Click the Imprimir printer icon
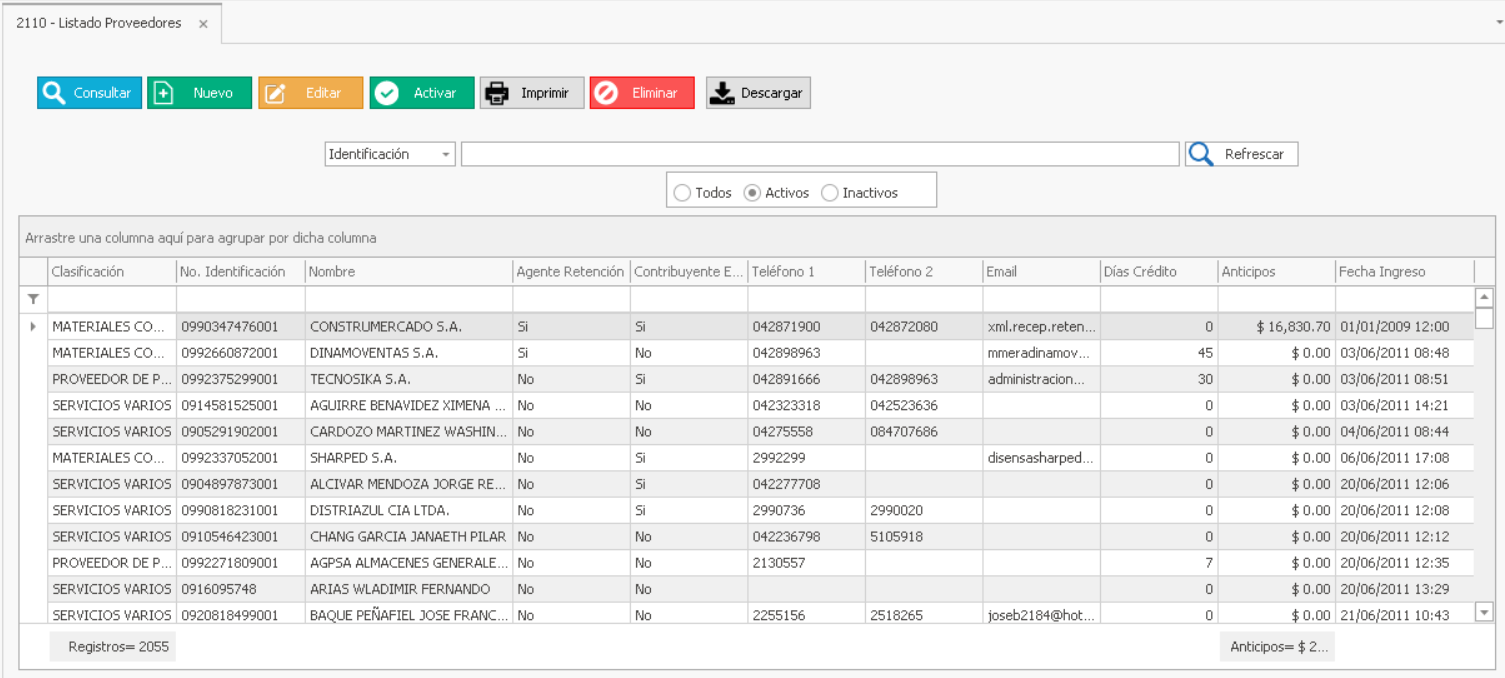Viewport: 1505px width, 678px height. click(x=496, y=93)
